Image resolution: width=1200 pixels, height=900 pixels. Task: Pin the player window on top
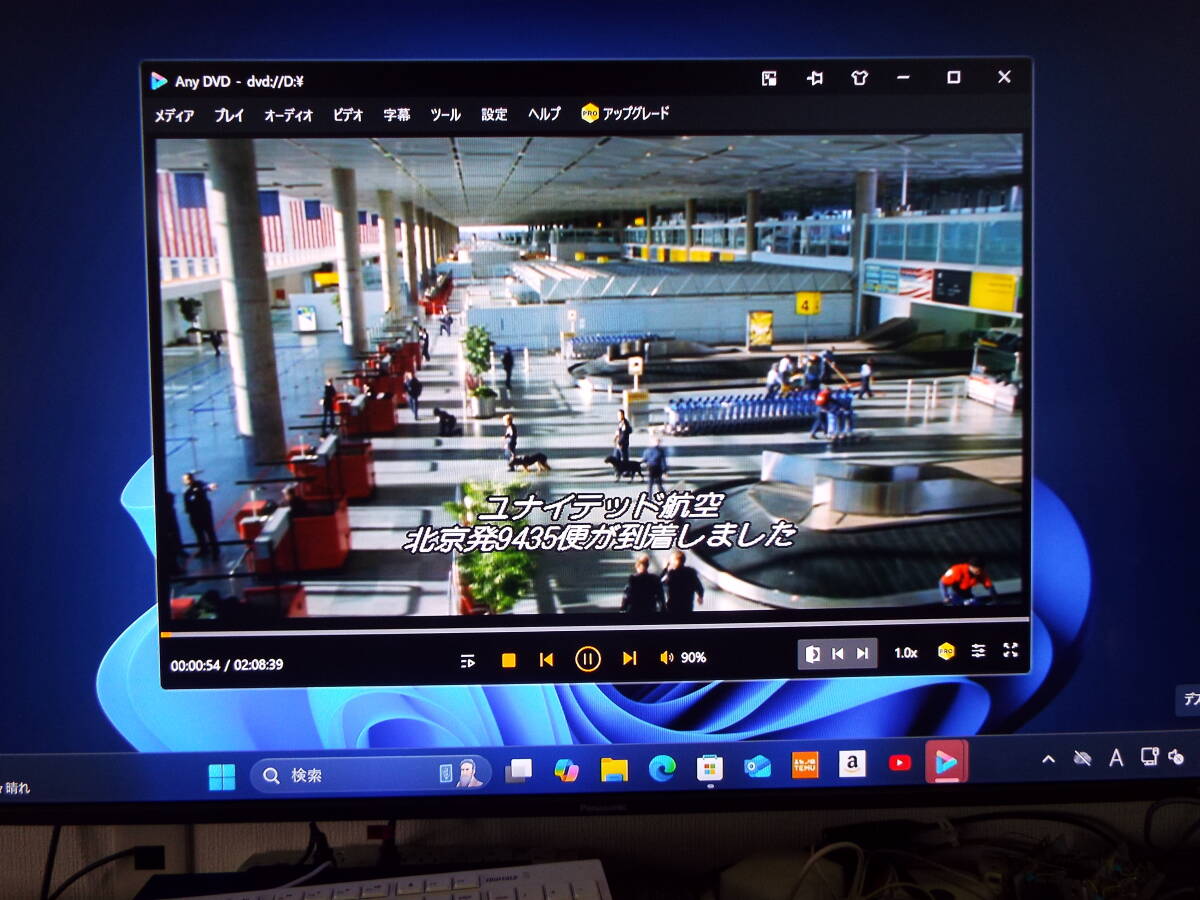815,78
